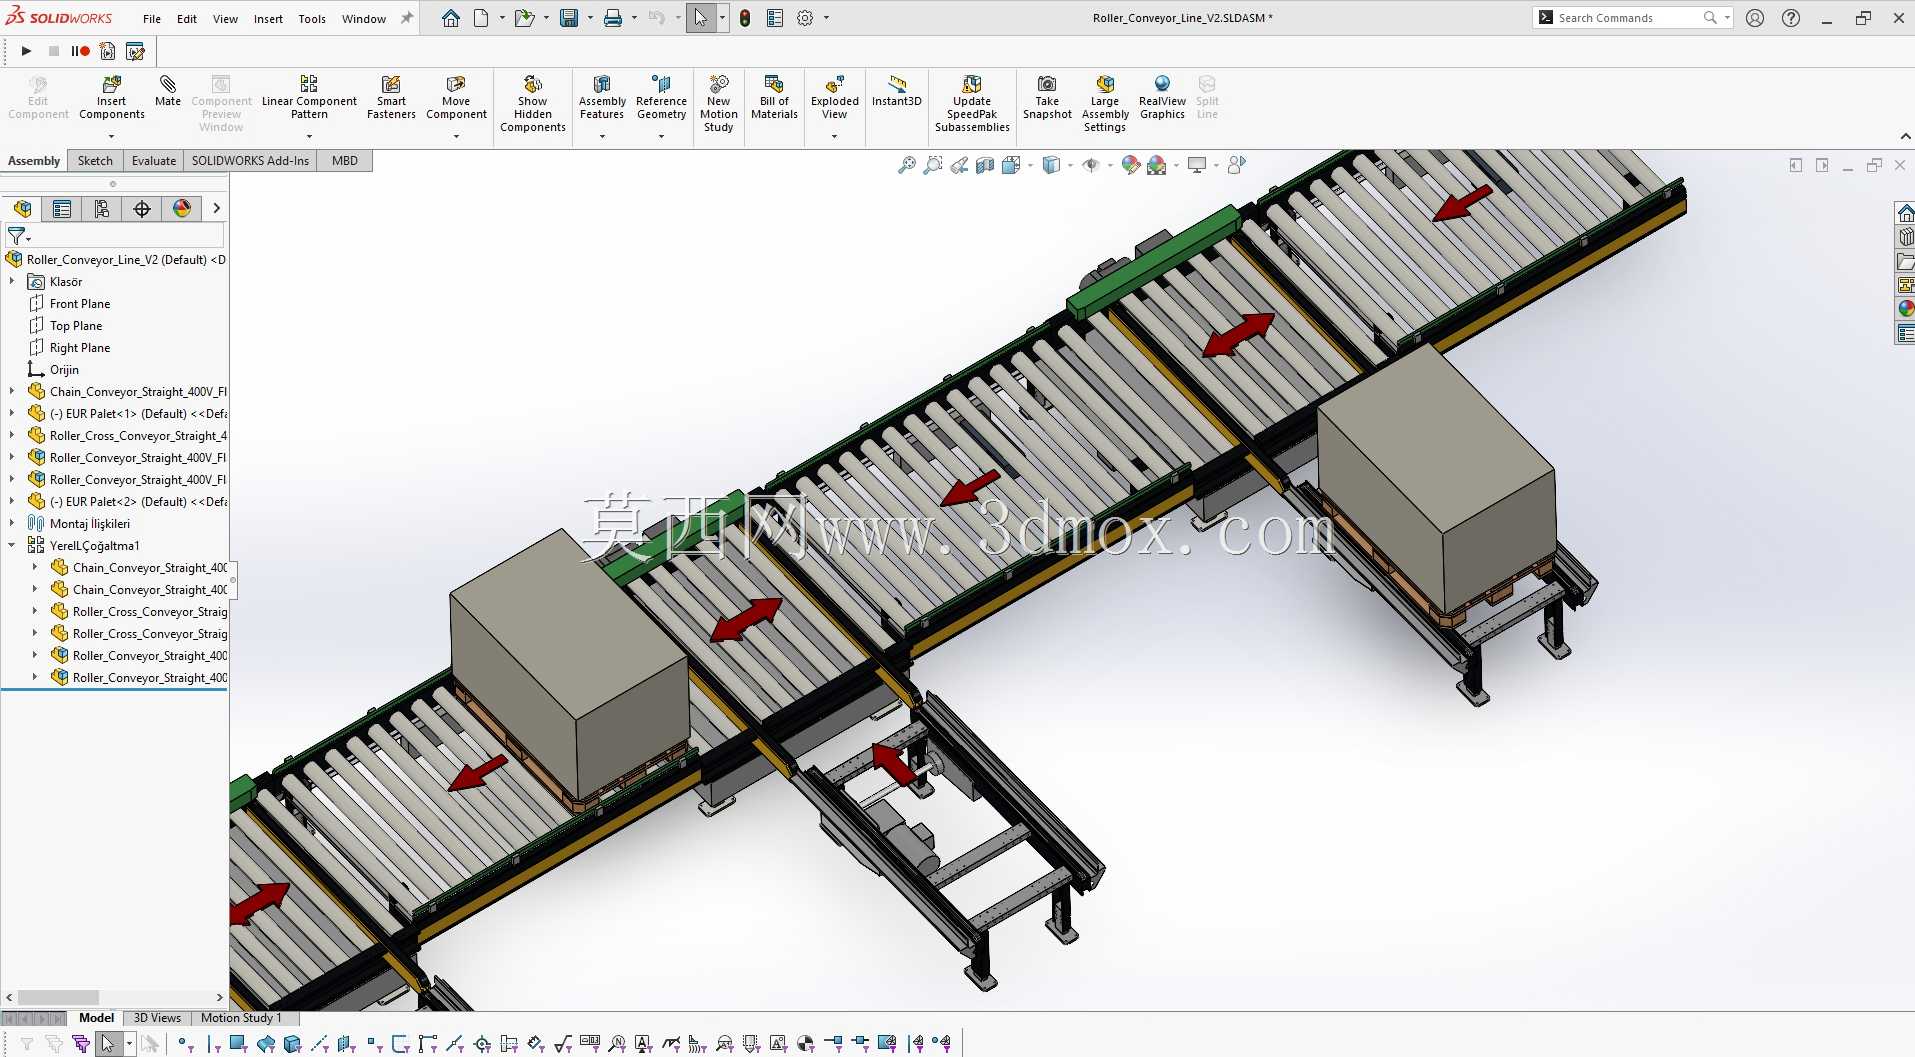Open Assembly Features tool
1915x1057 pixels.
click(x=602, y=98)
